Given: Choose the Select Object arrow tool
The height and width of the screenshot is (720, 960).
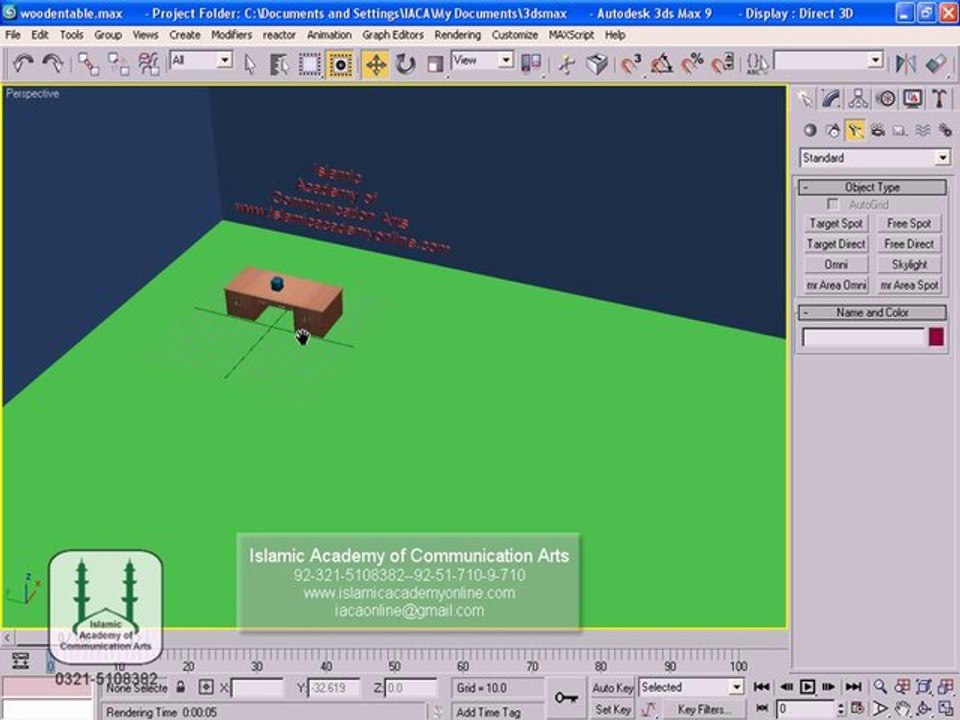Looking at the screenshot, I should (x=250, y=64).
